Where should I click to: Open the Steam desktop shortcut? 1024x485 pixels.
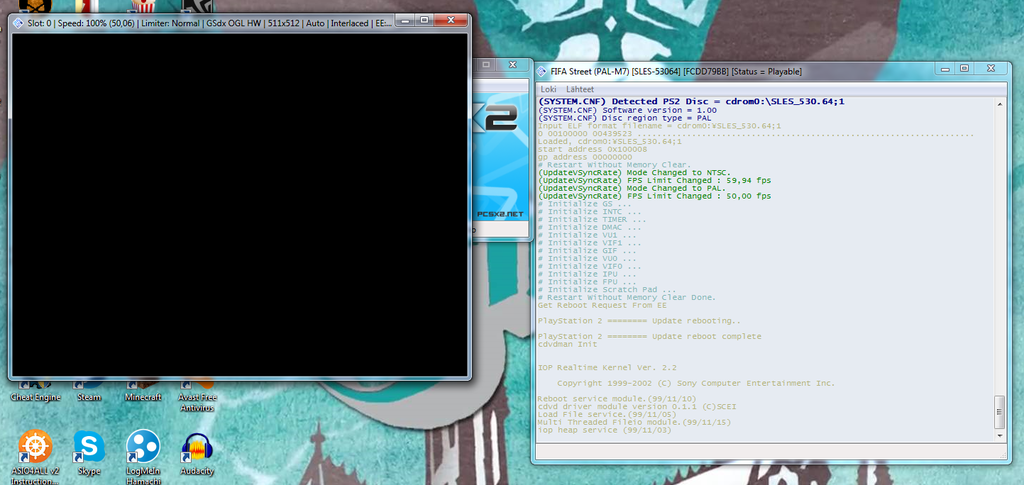point(89,392)
